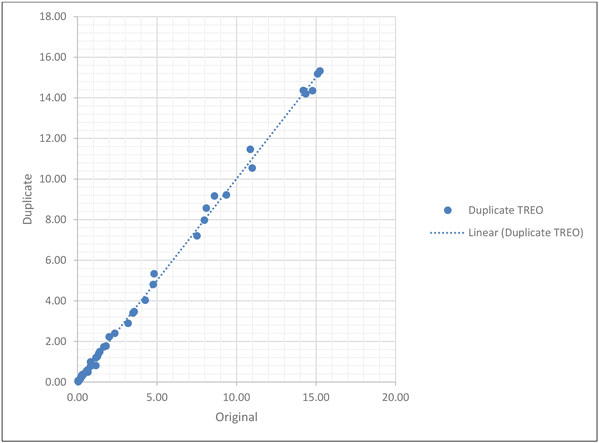Select the 20.00 horizontal axis label

pyautogui.click(x=395, y=397)
